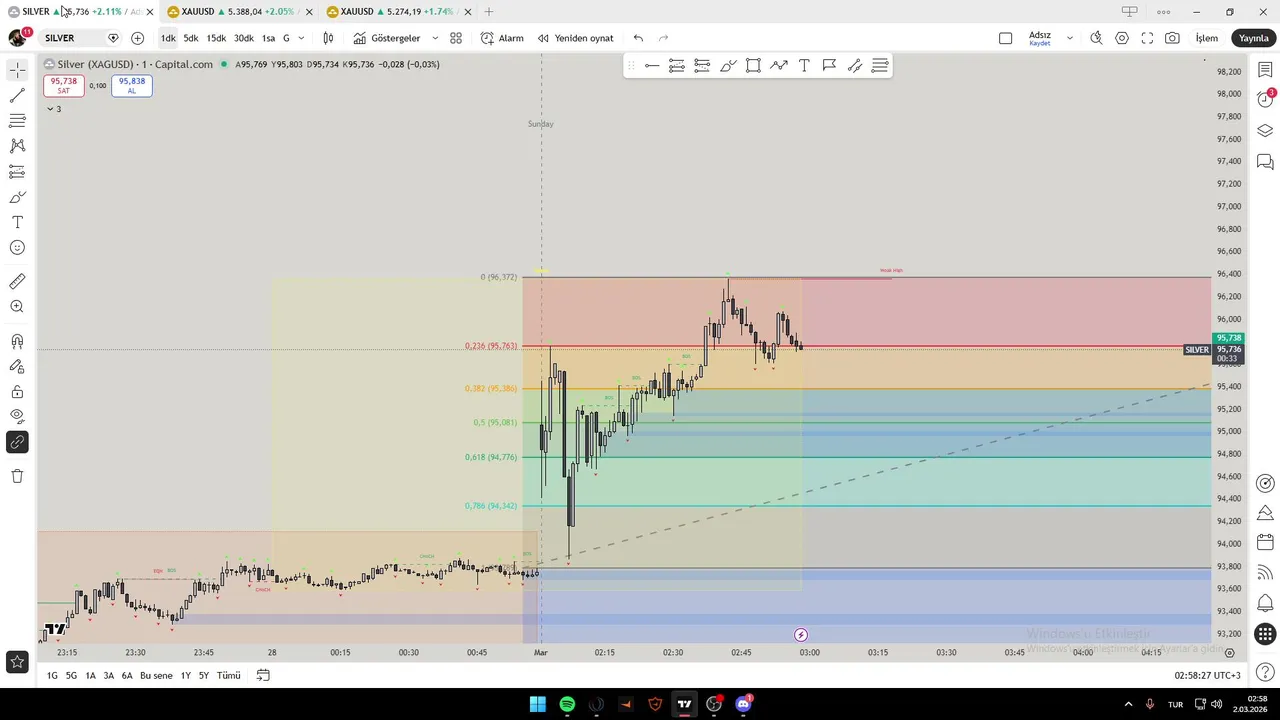The width and height of the screenshot is (1280, 720).
Task: Add symbol with compare plus icon
Action: pos(137,38)
